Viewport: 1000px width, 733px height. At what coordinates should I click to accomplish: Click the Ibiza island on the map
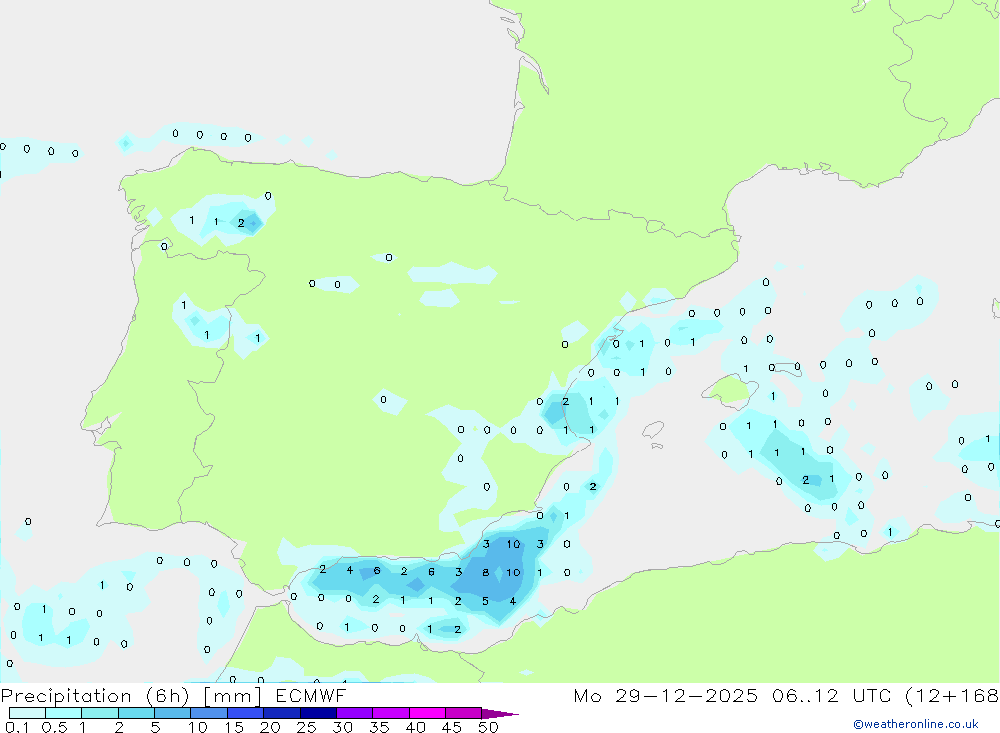pyautogui.click(x=653, y=429)
